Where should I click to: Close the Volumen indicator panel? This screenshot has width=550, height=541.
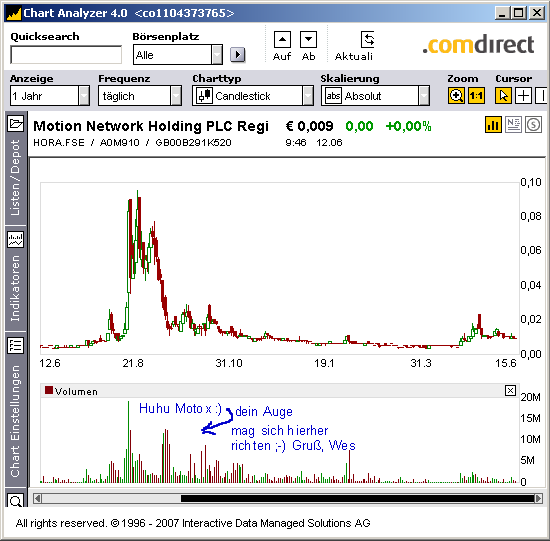pyautogui.click(x=510, y=390)
